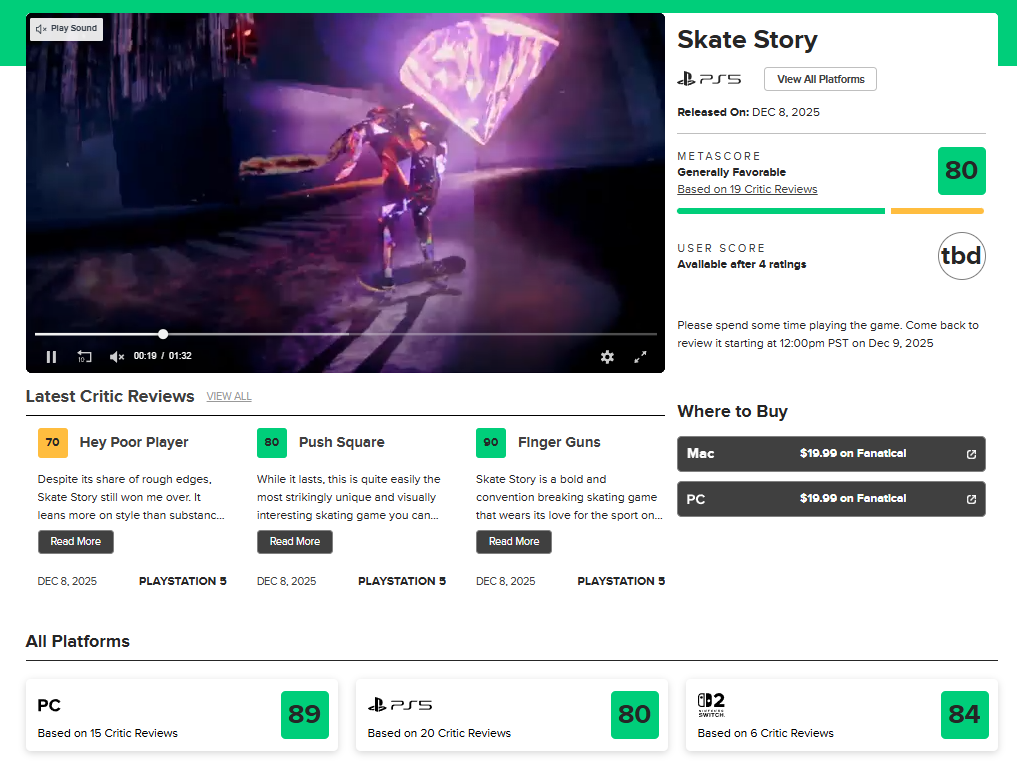Toggle Play Sound on the video
1017x771 pixels.
[66, 29]
